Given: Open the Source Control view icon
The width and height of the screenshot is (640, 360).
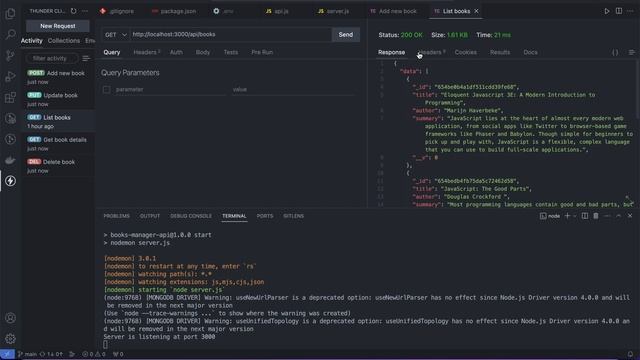Looking at the screenshot, I should [10, 56].
